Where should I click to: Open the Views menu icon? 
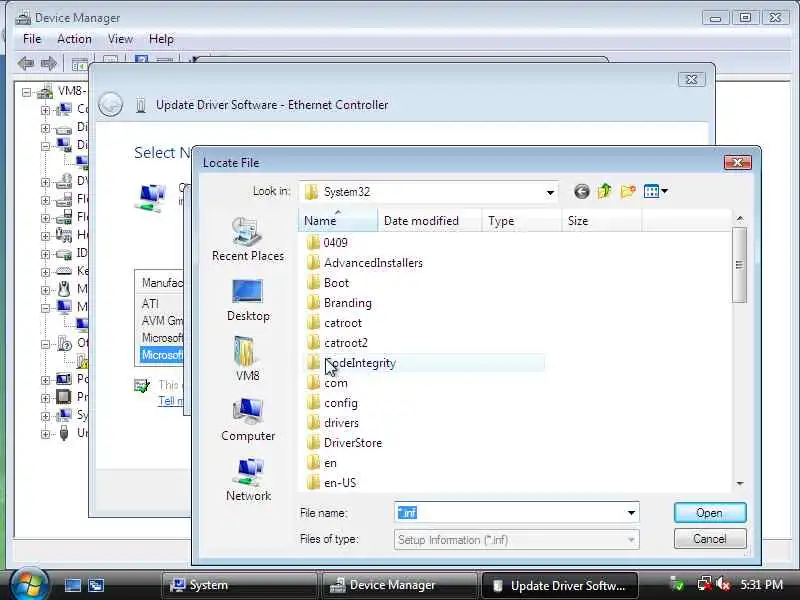651,192
